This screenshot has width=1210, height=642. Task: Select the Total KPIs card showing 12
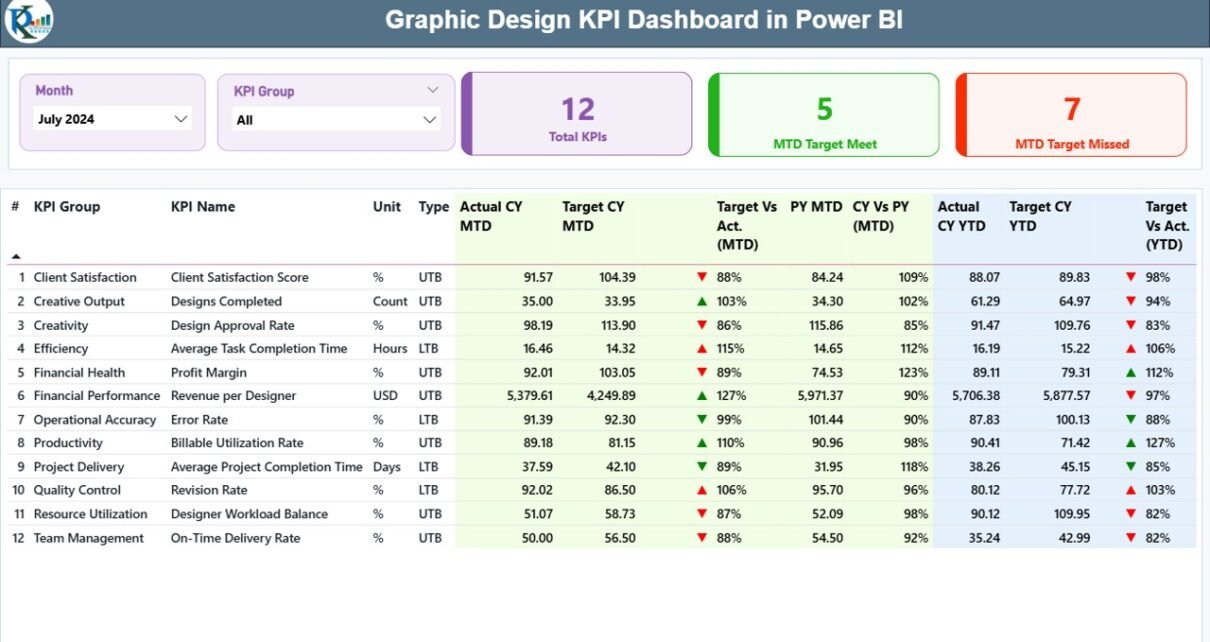577,114
